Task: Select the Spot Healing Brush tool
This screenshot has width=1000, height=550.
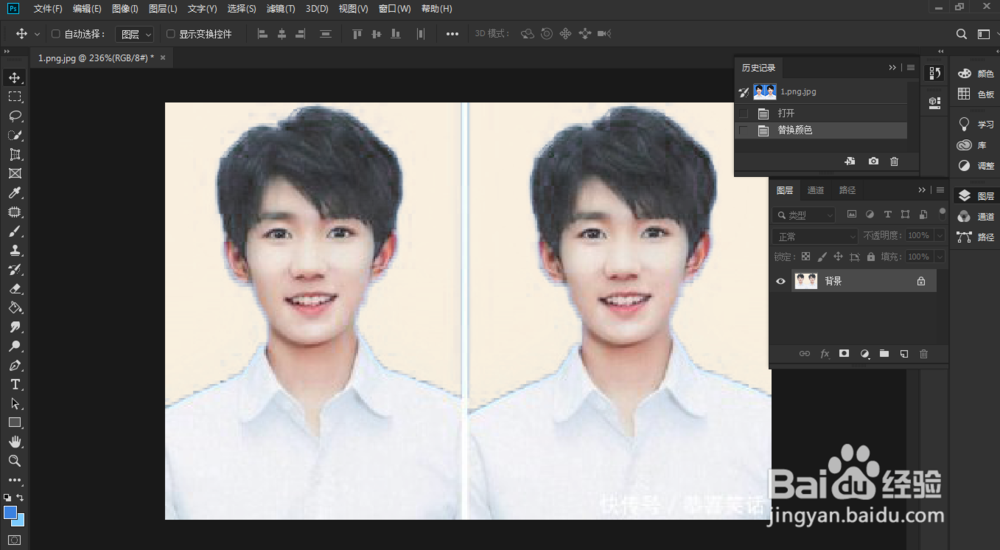Action: click(x=15, y=212)
